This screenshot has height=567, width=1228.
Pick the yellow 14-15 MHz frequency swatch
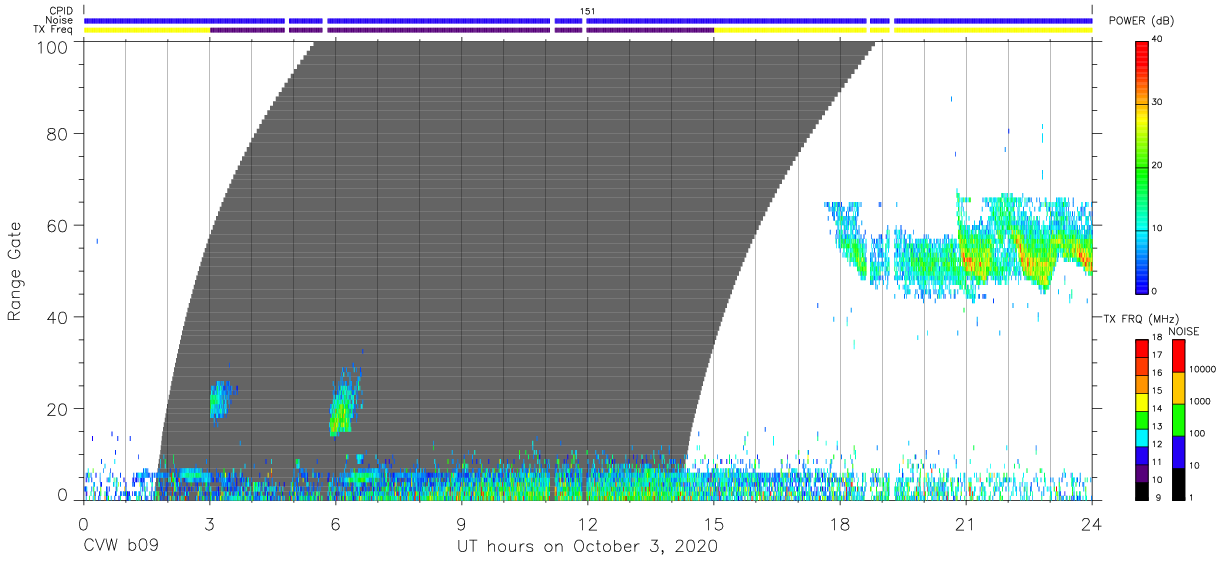tap(1141, 400)
